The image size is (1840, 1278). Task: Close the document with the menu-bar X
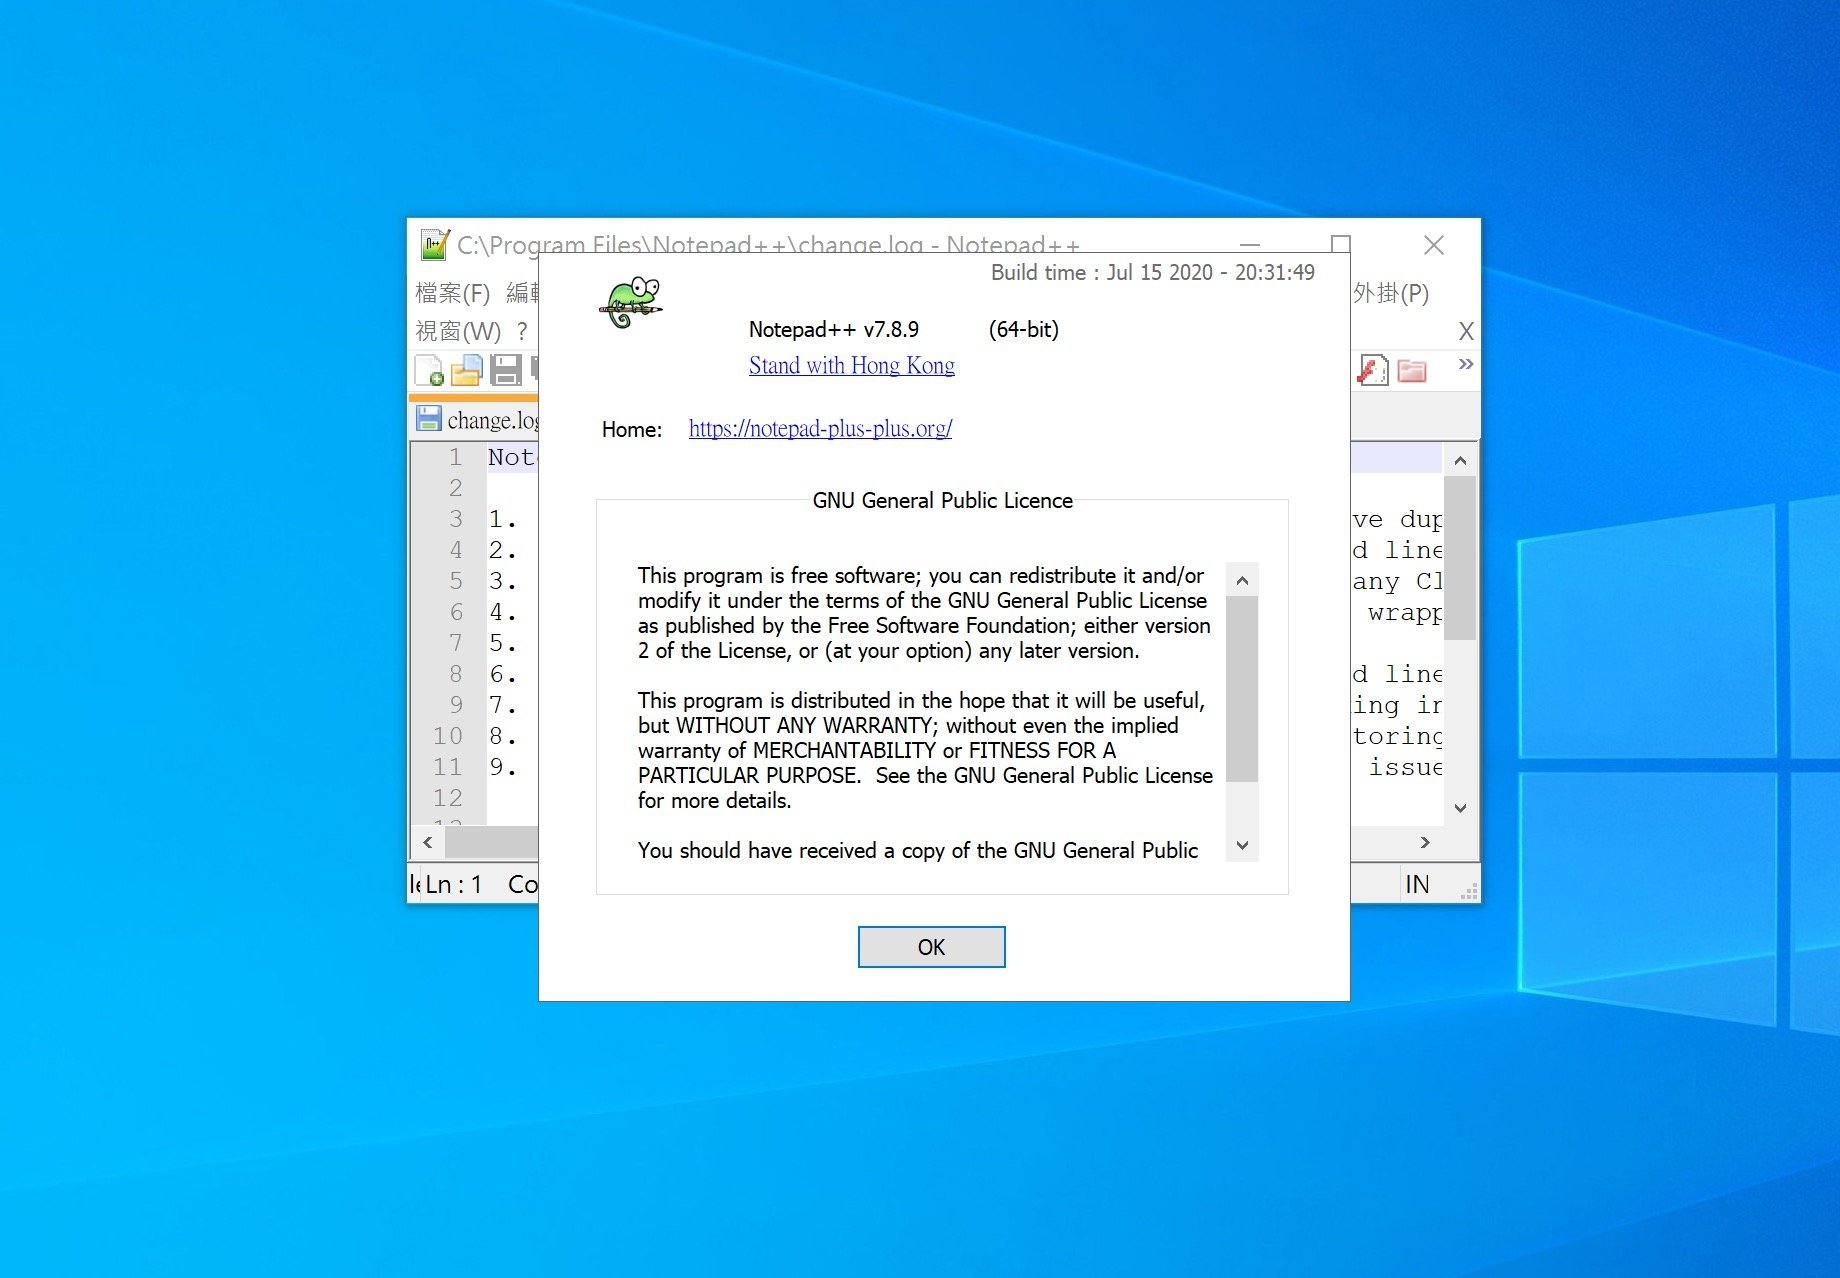[x=1466, y=331]
